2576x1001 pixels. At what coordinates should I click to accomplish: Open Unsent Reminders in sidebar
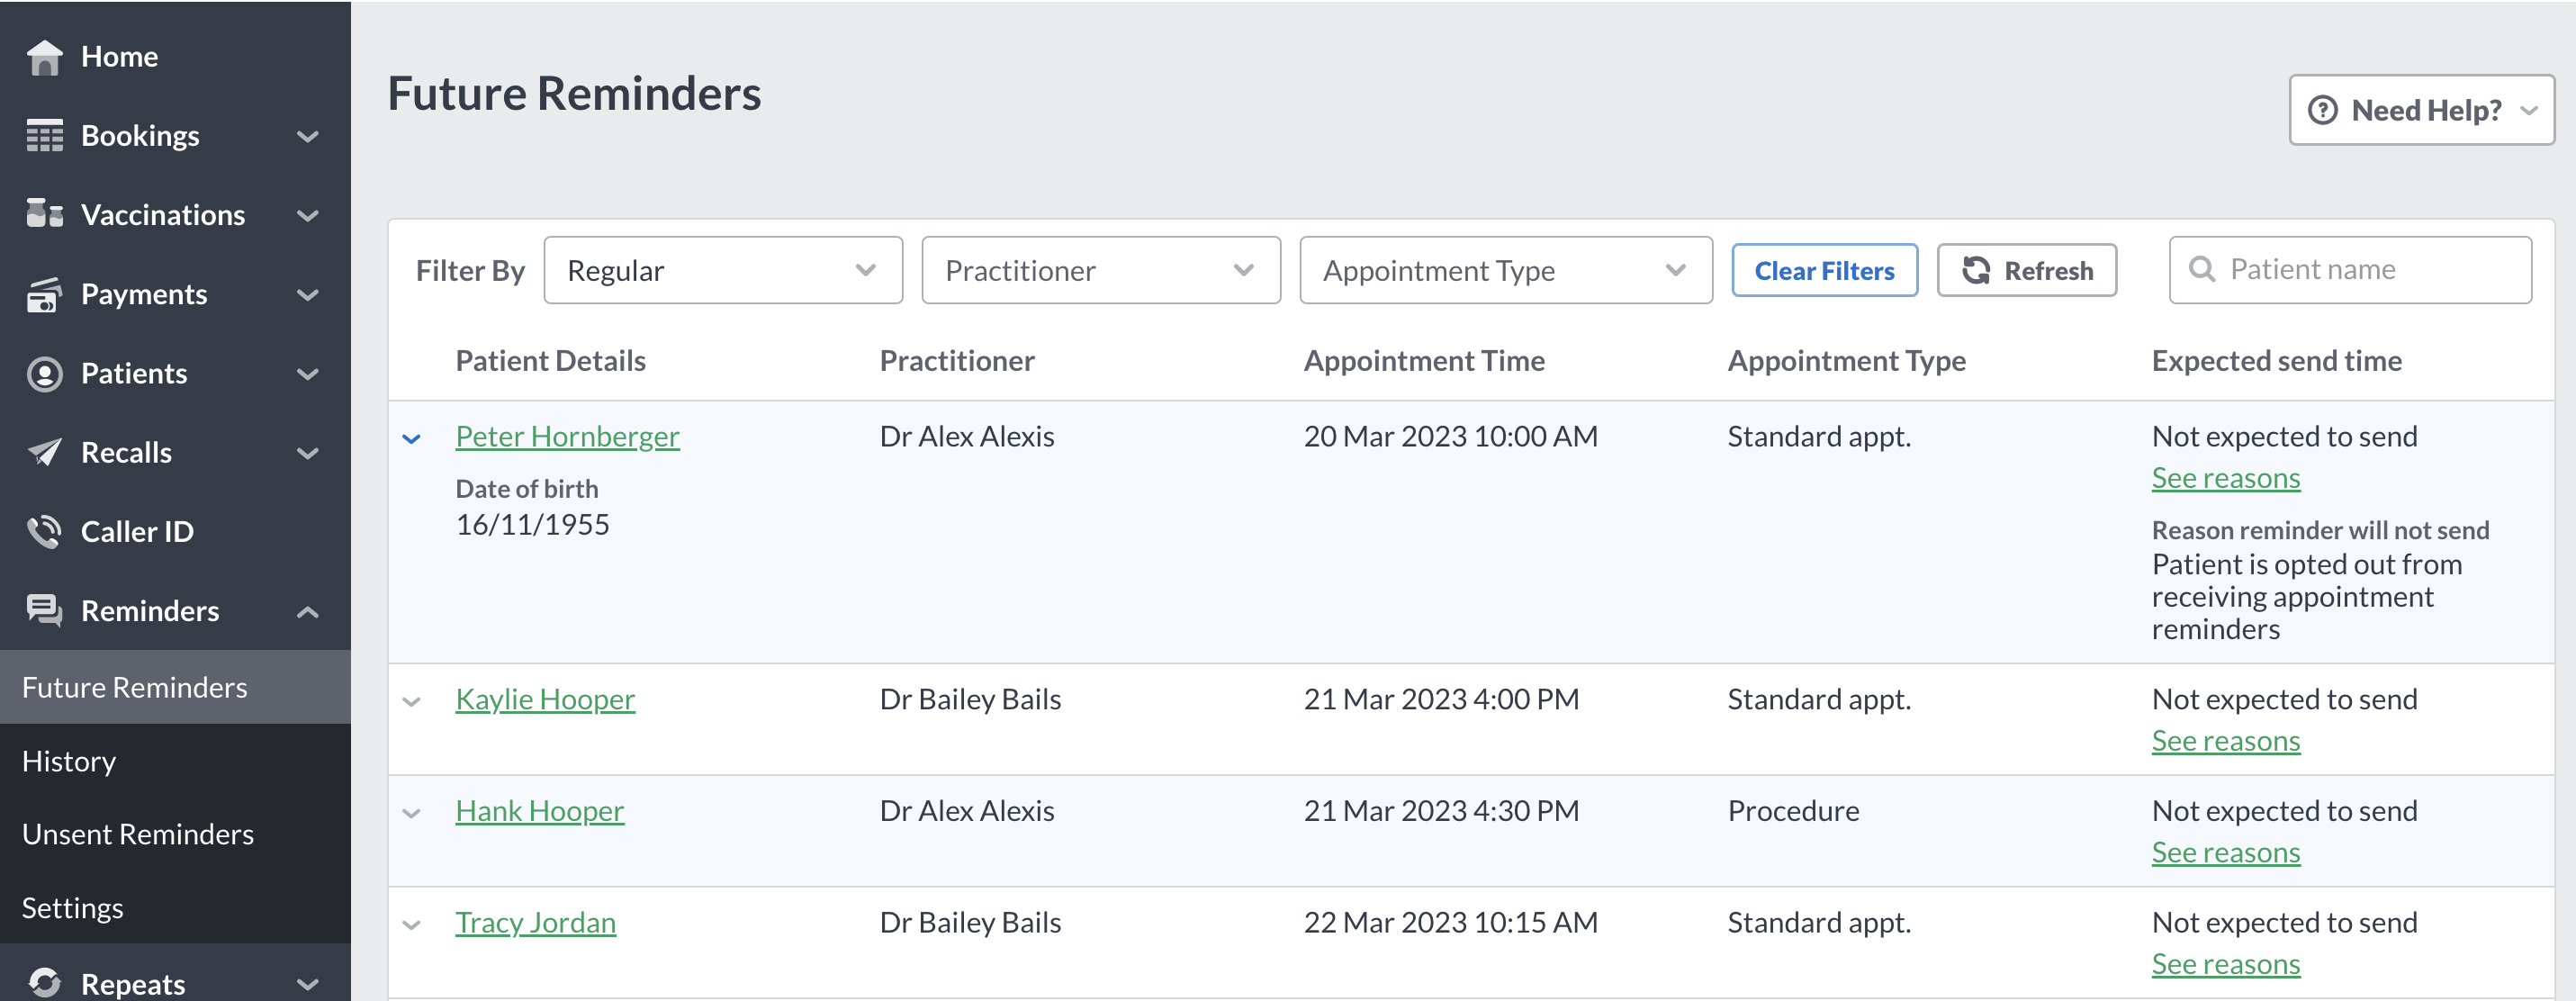click(x=137, y=833)
